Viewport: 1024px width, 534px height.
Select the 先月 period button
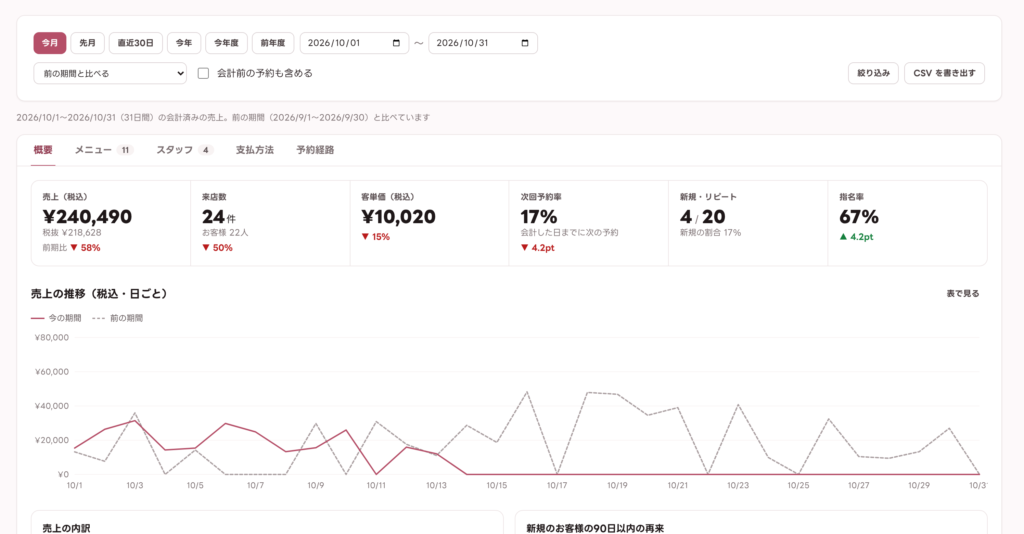click(88, 43)
